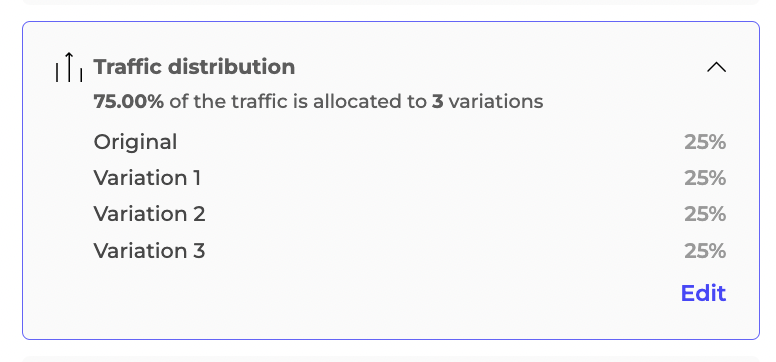The width and height of the screenshot is (776, 362).
Task: Click blank area between heading and chevron
Action: click(x=500, y=67)
